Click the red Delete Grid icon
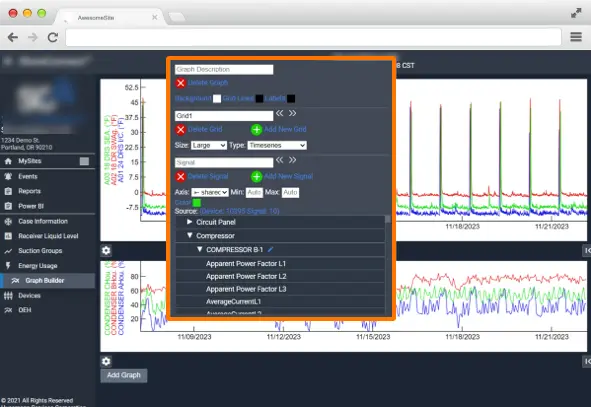591x407 pixels. click(x=181, y=130)
